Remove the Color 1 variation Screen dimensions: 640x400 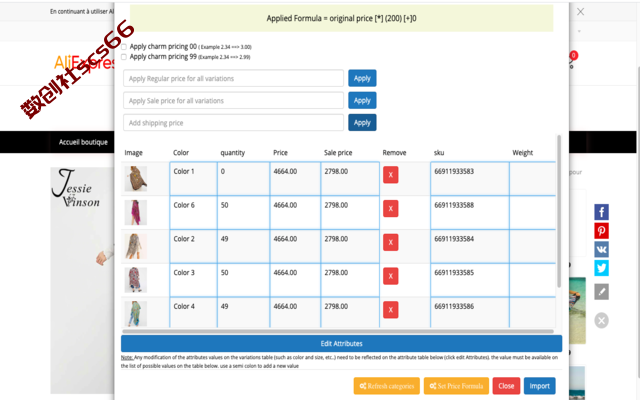(x=391, y=175)
